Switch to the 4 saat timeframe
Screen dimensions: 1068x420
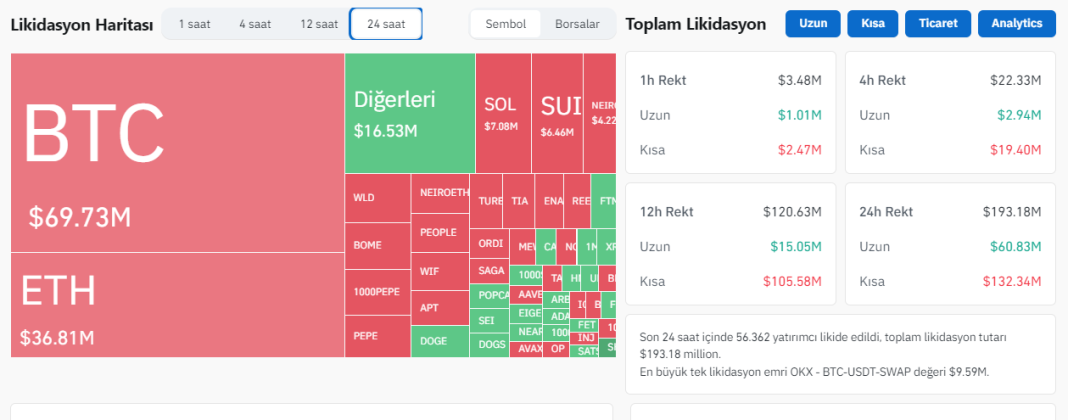255,23
